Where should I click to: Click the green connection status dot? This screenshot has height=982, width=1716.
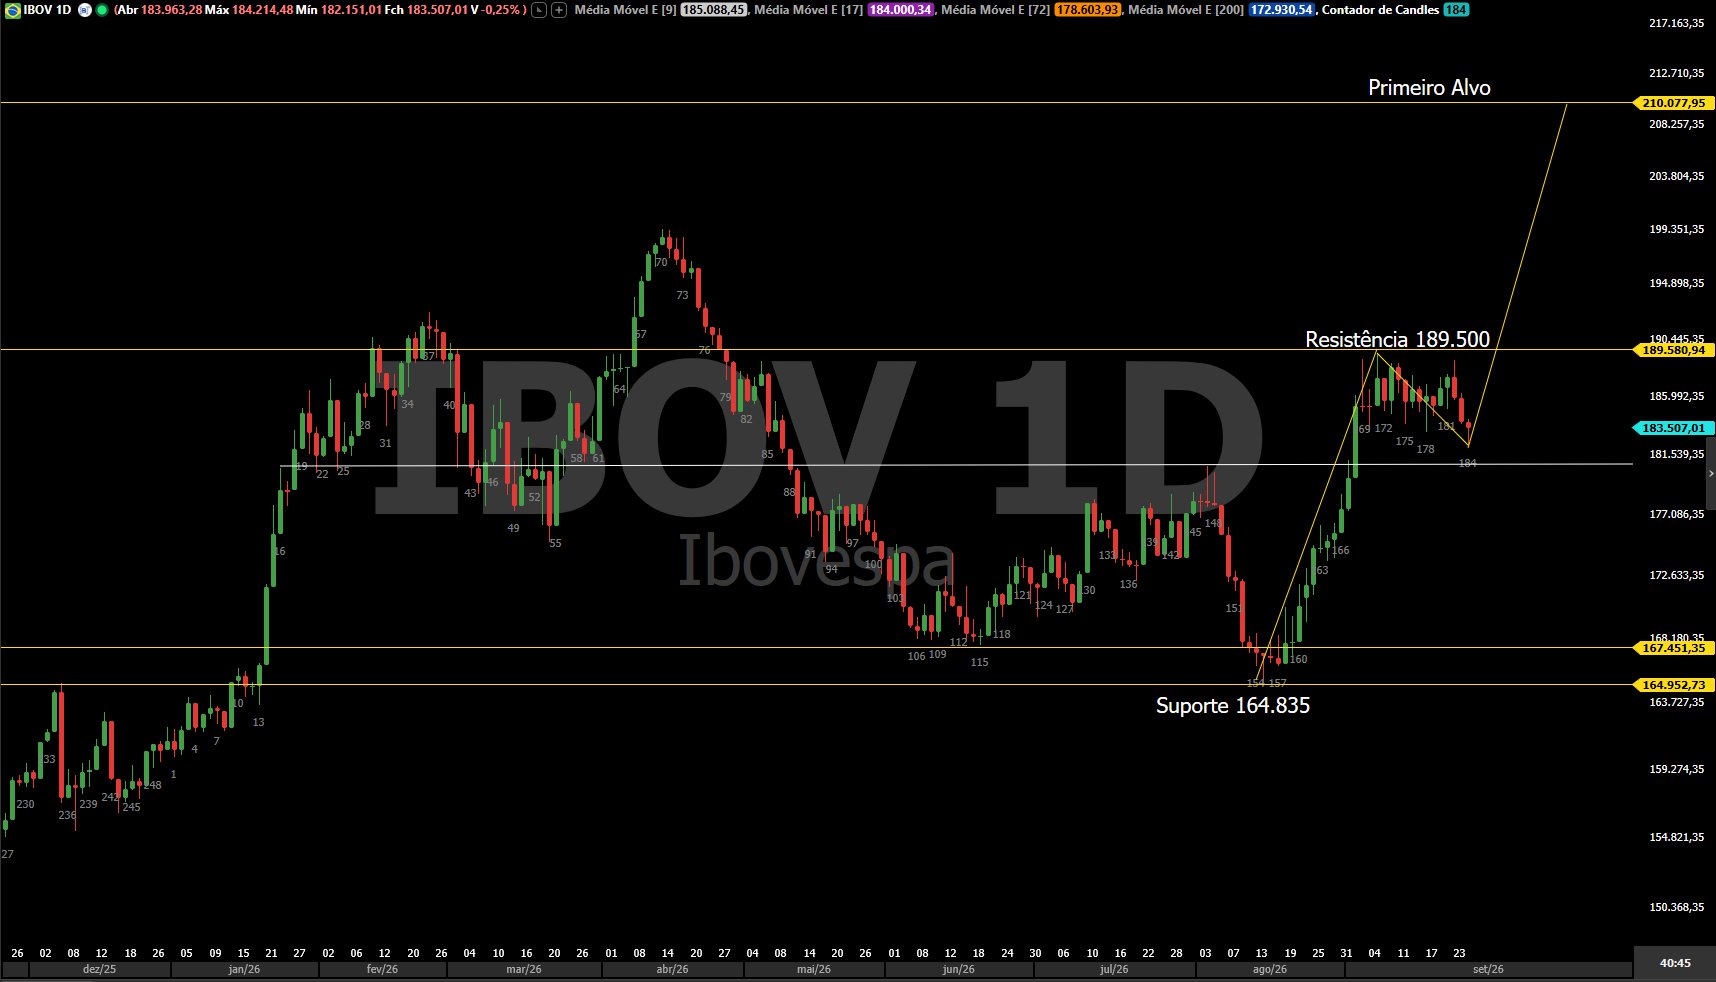pos(102,10)
